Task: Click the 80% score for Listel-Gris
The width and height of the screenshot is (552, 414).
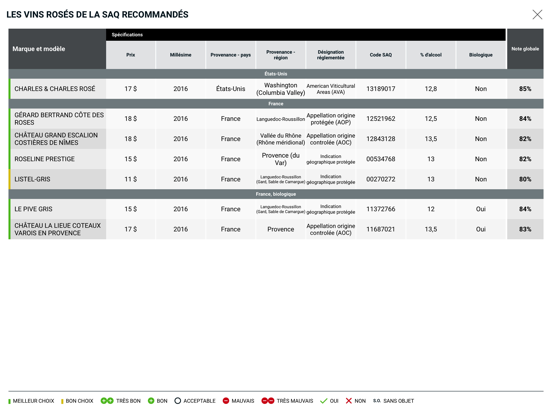Action: coord(525,179)
